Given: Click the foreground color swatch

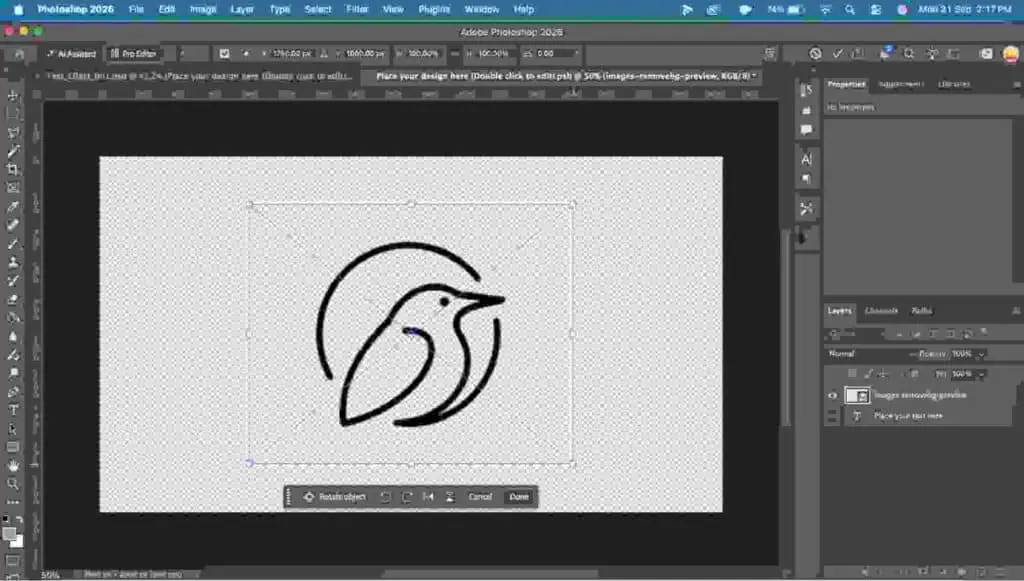Looking at the screenshot, I should [x=9, y=534].
